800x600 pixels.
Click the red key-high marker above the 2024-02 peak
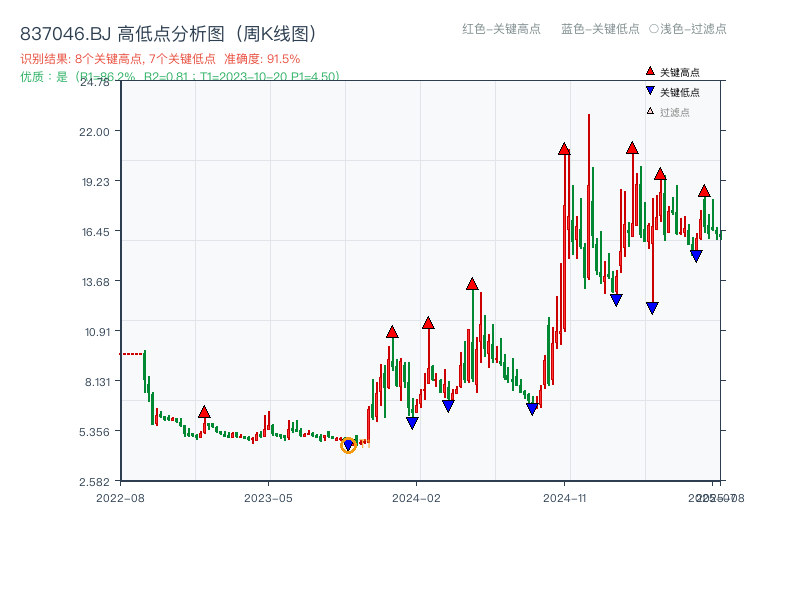429,323
